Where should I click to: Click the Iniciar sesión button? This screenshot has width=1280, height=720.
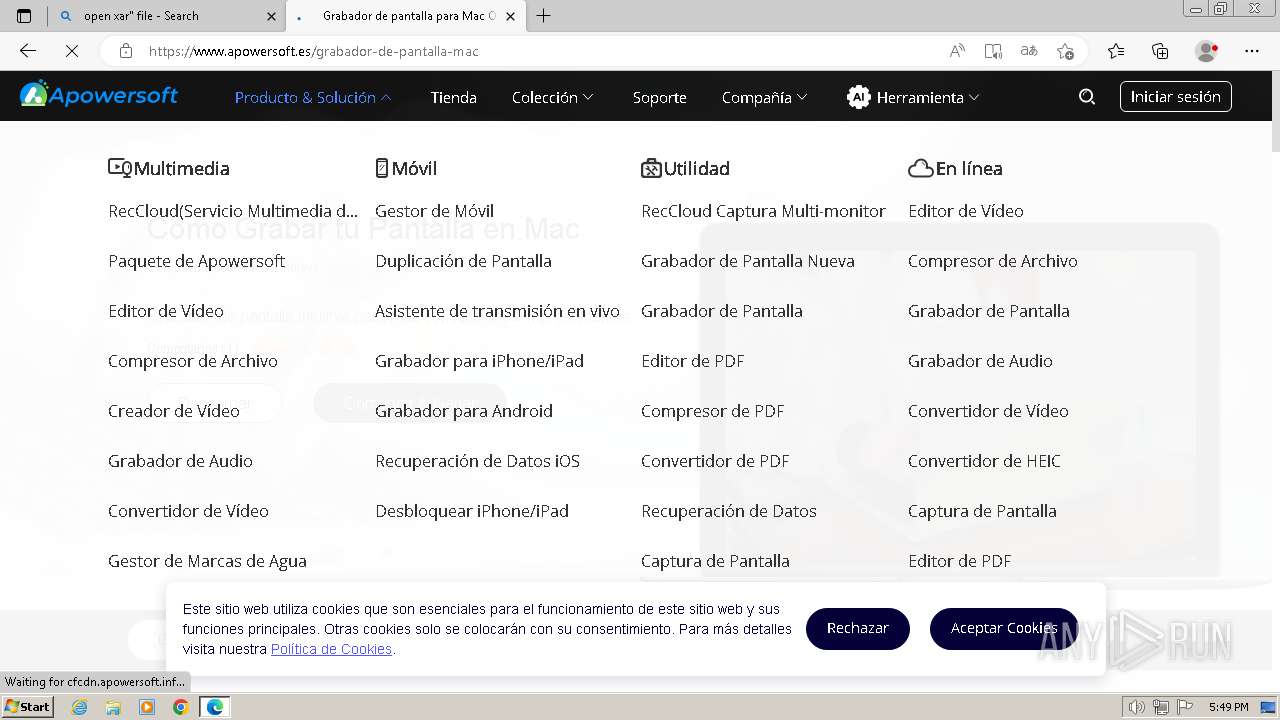pos(1175,97)
